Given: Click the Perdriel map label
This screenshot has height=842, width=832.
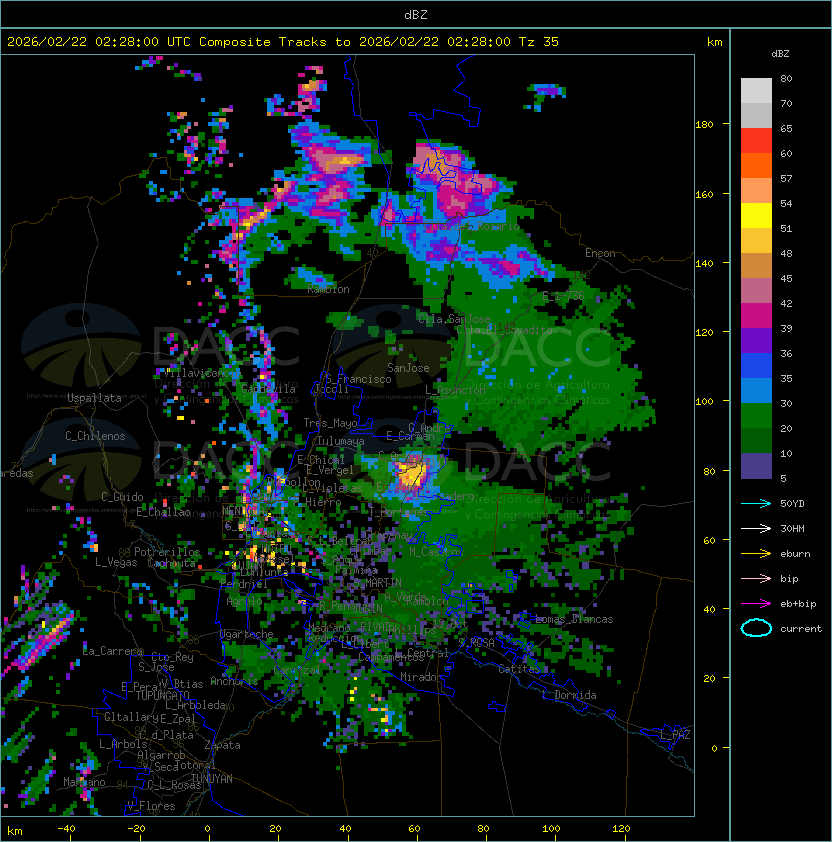Looking at the screenshot, I should tap(243, 583).
